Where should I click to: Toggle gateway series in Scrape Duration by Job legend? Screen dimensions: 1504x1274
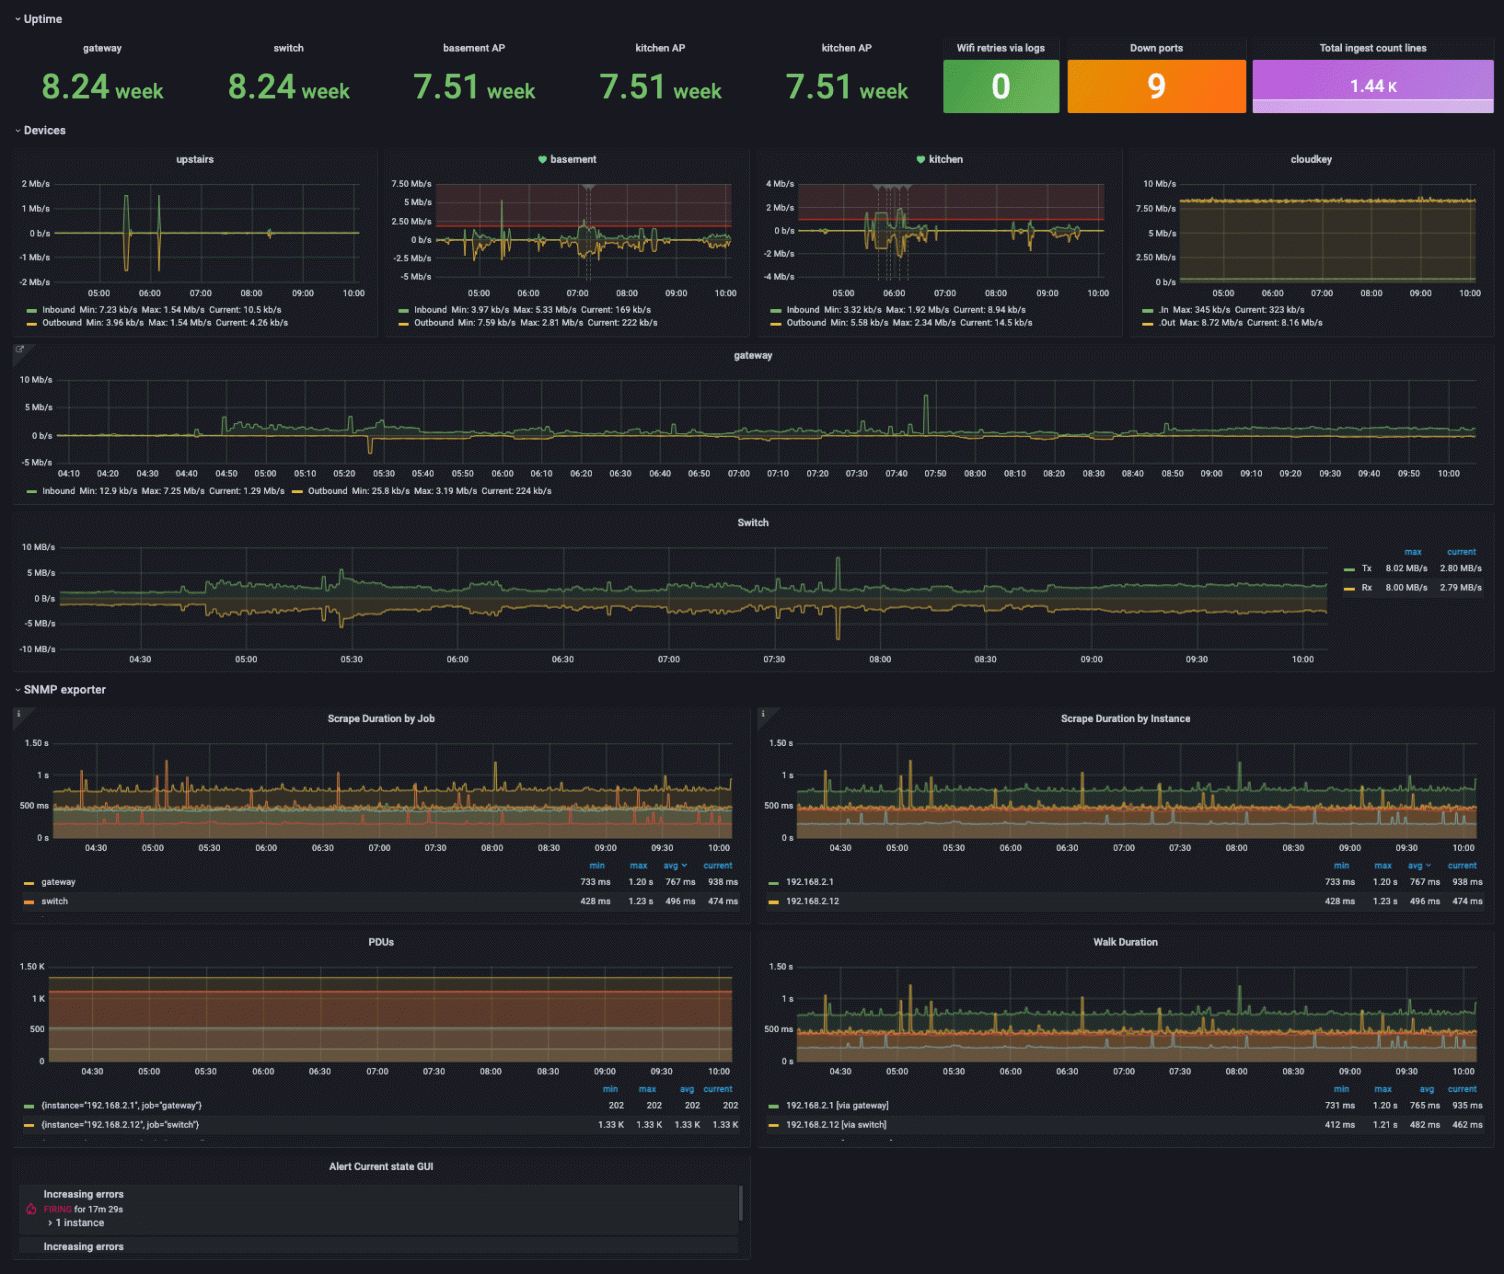[58, 882]
